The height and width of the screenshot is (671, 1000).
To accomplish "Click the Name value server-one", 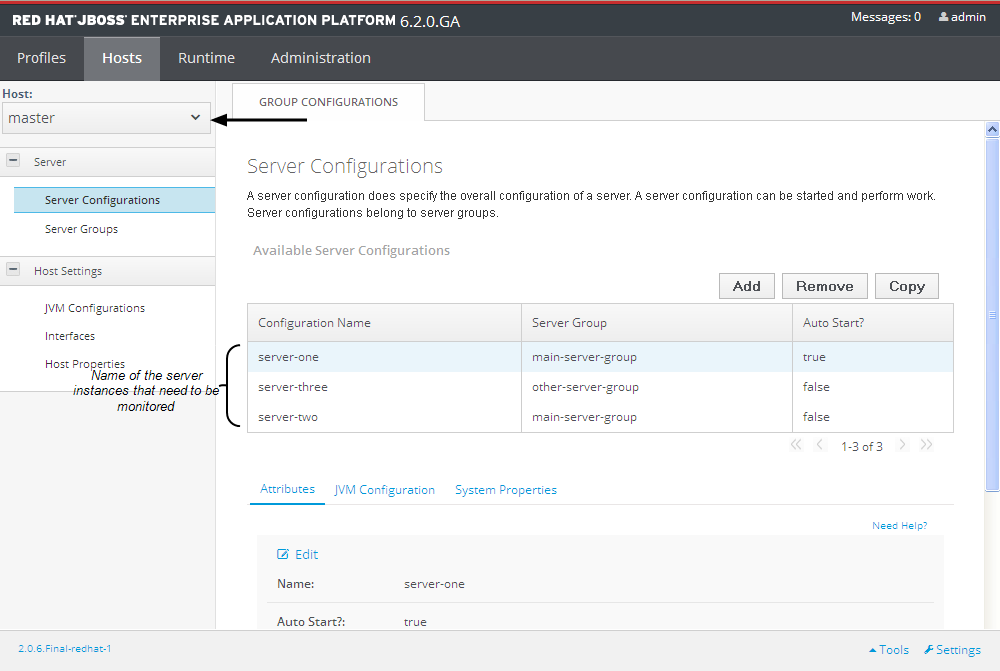I will point(434,584).
